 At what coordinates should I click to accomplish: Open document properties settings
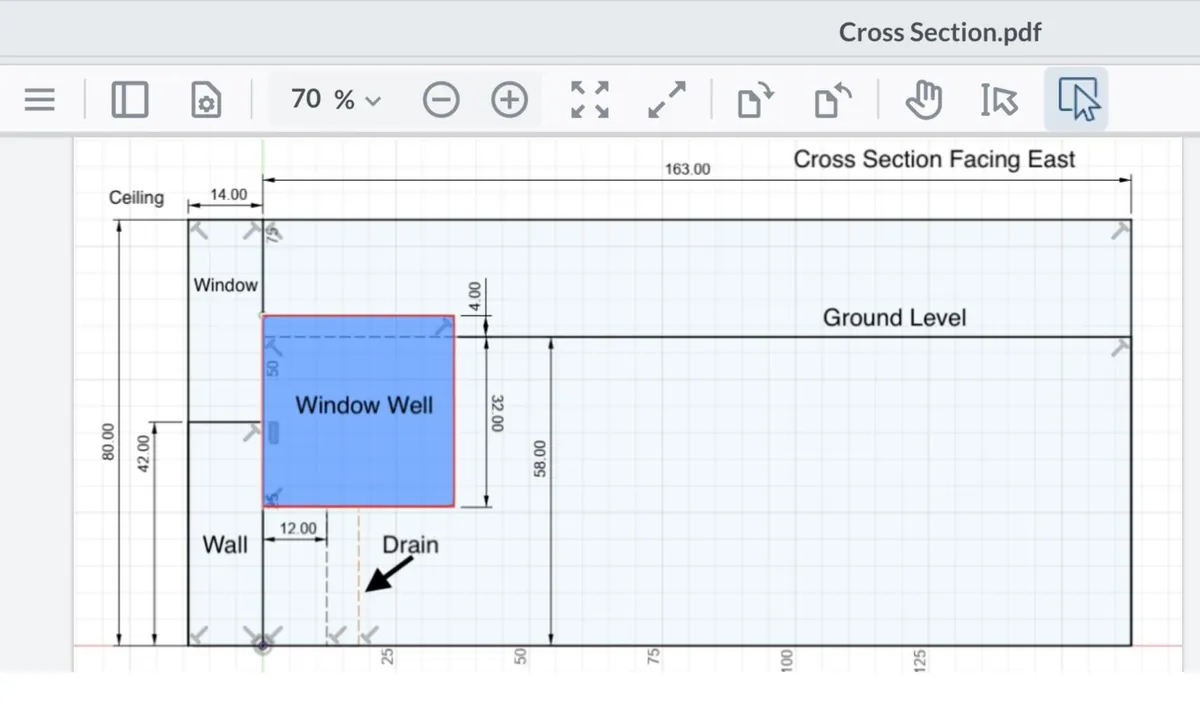click(206, 100)
